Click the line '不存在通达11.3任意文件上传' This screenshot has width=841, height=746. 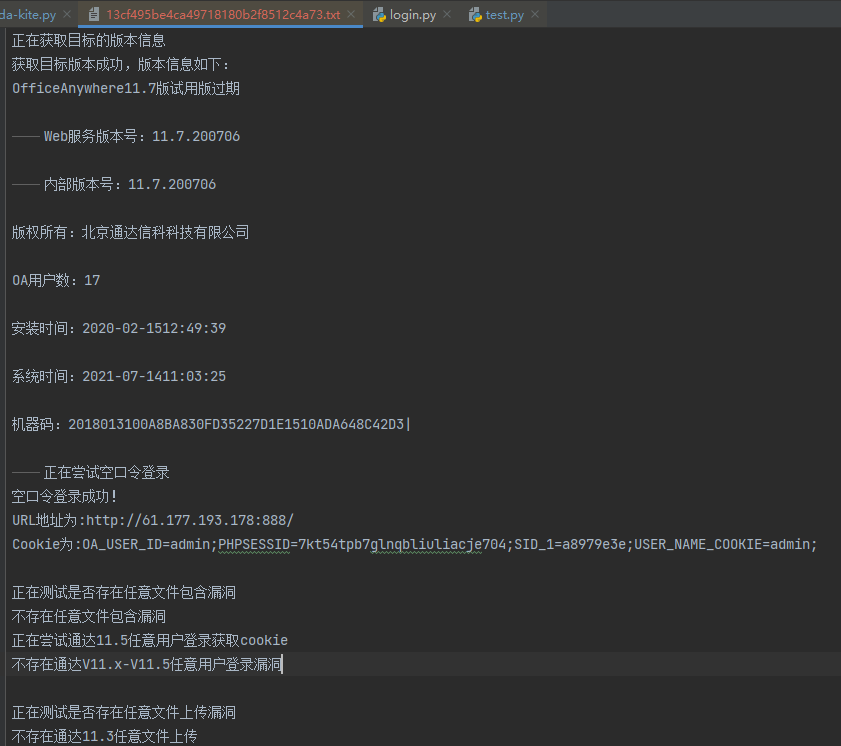tap(104, 736)
